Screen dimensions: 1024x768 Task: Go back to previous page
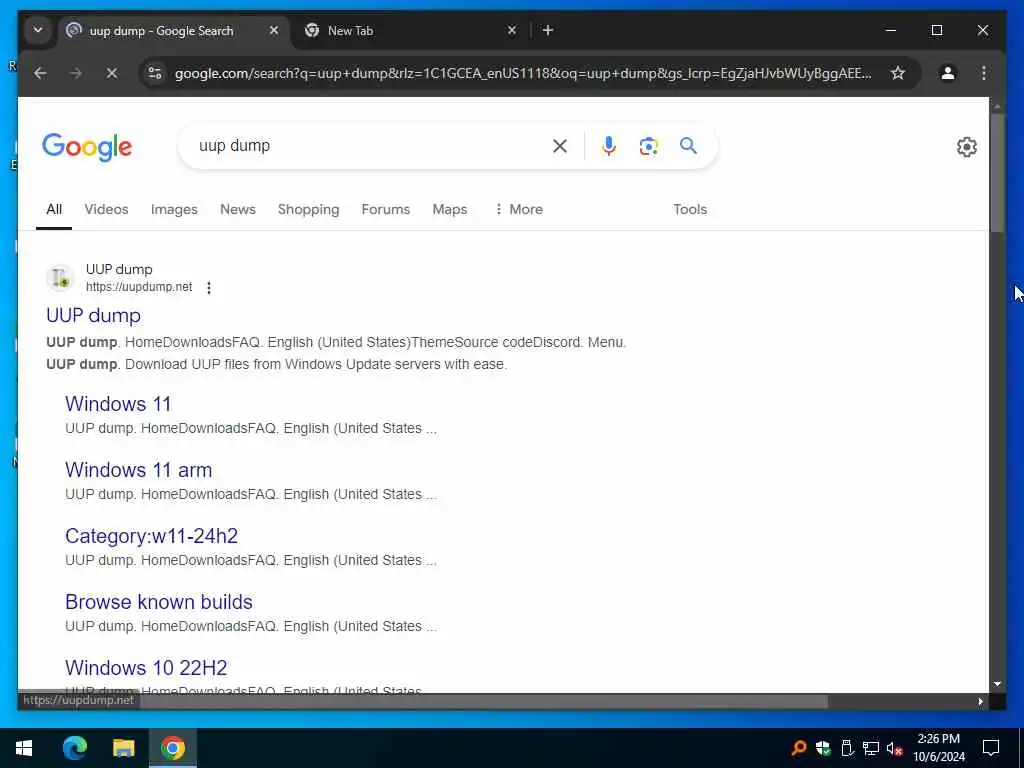click(x=40, y=73)
